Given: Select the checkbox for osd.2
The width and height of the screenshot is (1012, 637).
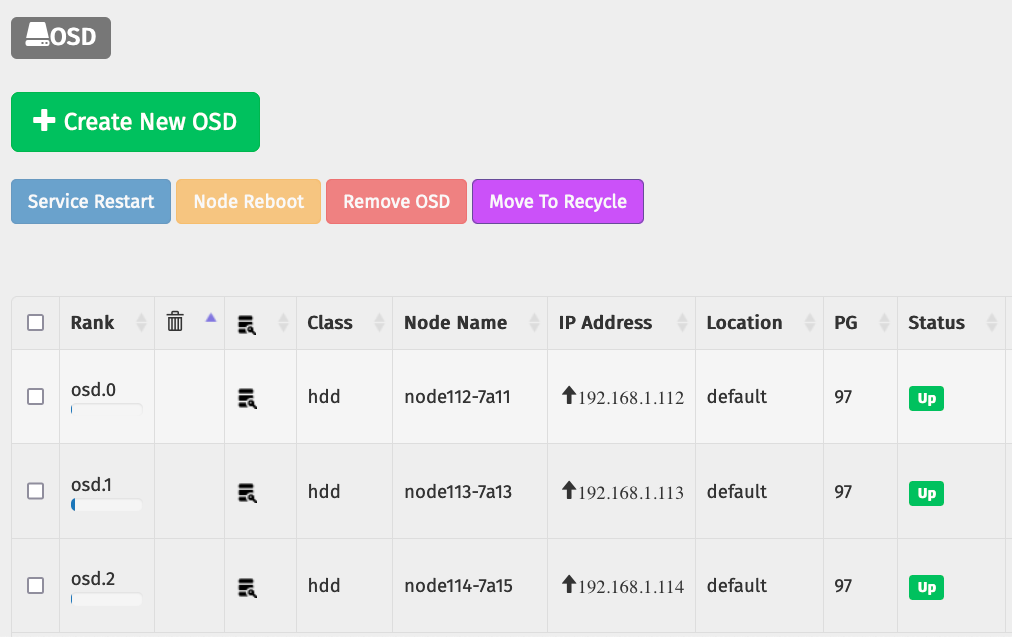Looking at the screenshot, I should [x=35, y=585].
